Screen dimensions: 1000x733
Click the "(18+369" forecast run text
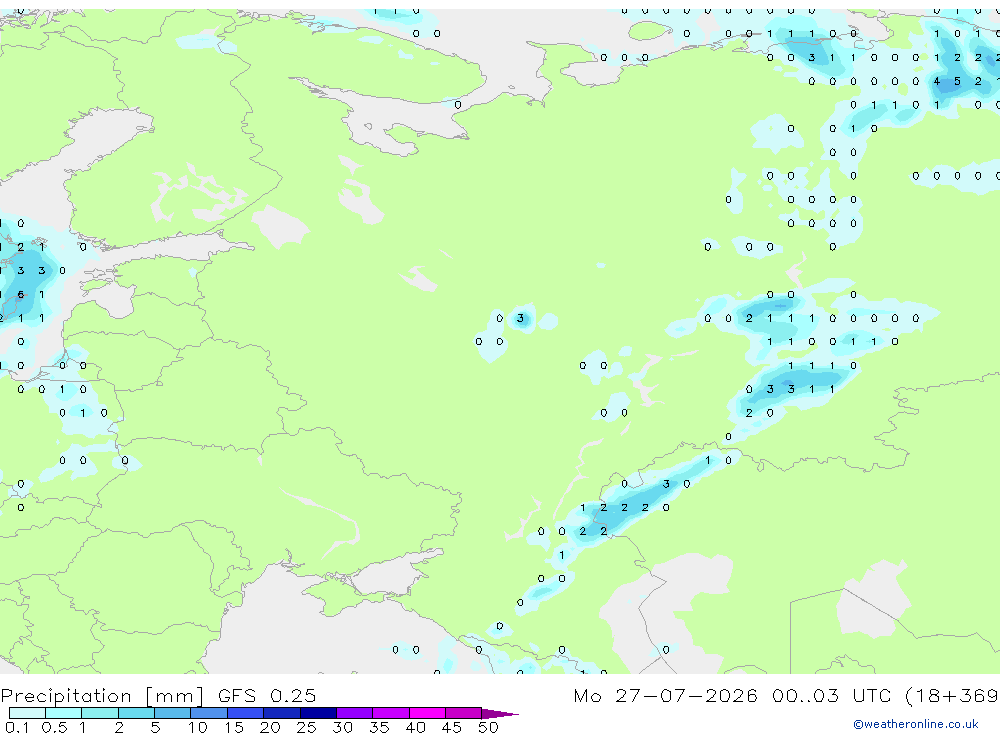coord(952,695)
